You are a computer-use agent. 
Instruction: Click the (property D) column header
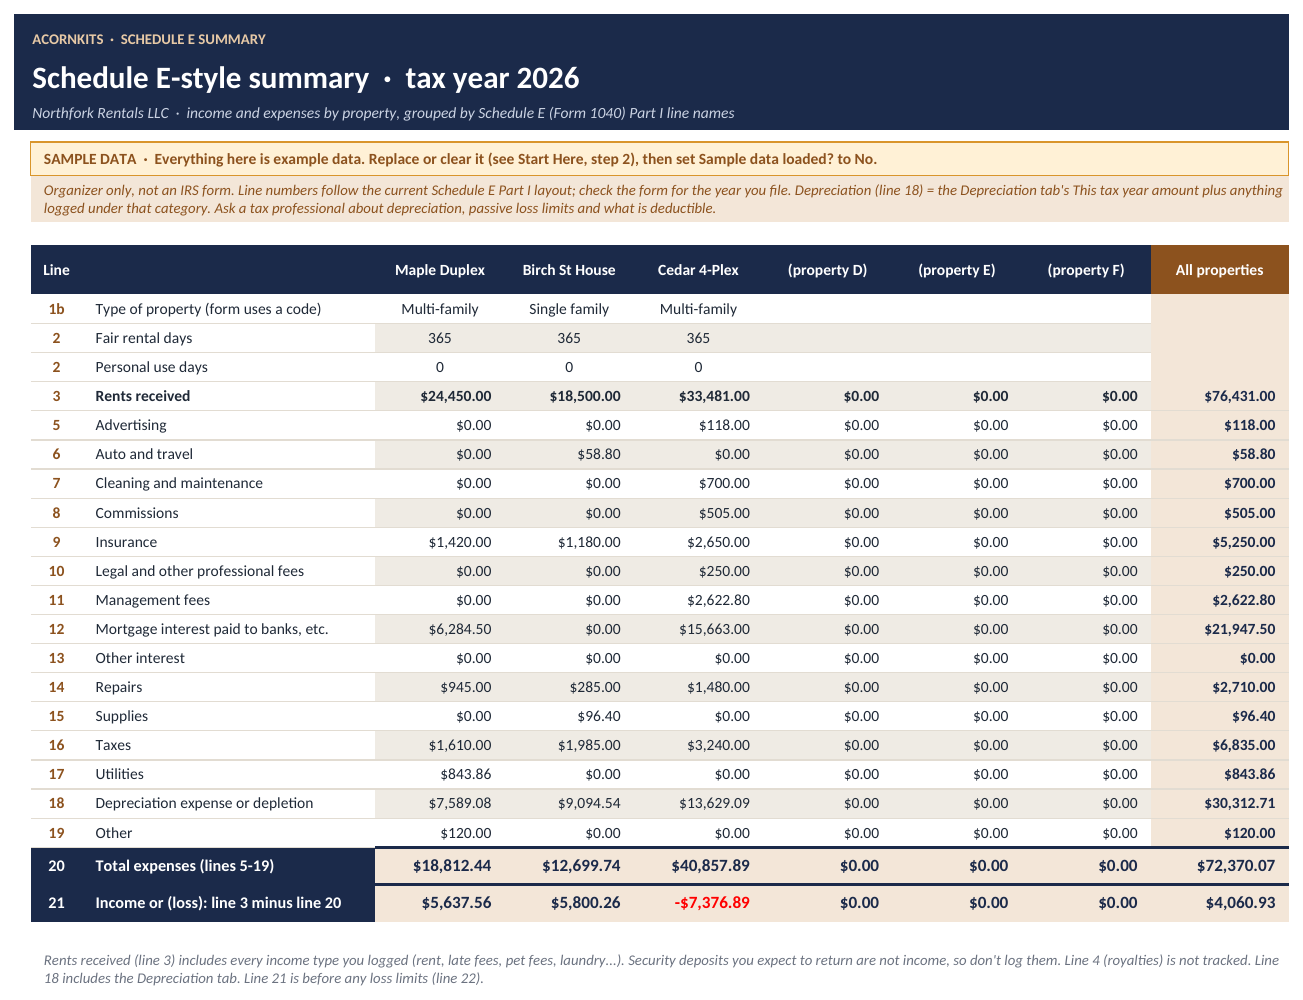coord(827,270)
